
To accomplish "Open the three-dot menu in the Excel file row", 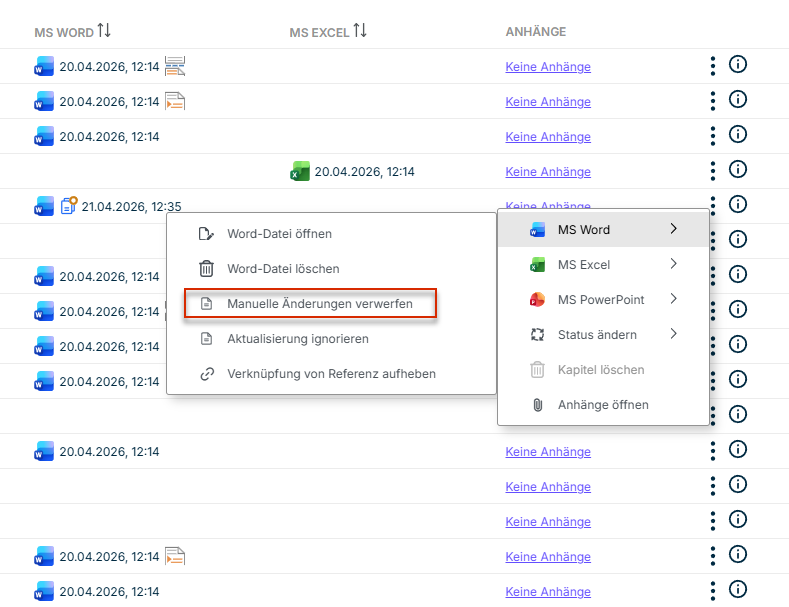I will (713, 171).
